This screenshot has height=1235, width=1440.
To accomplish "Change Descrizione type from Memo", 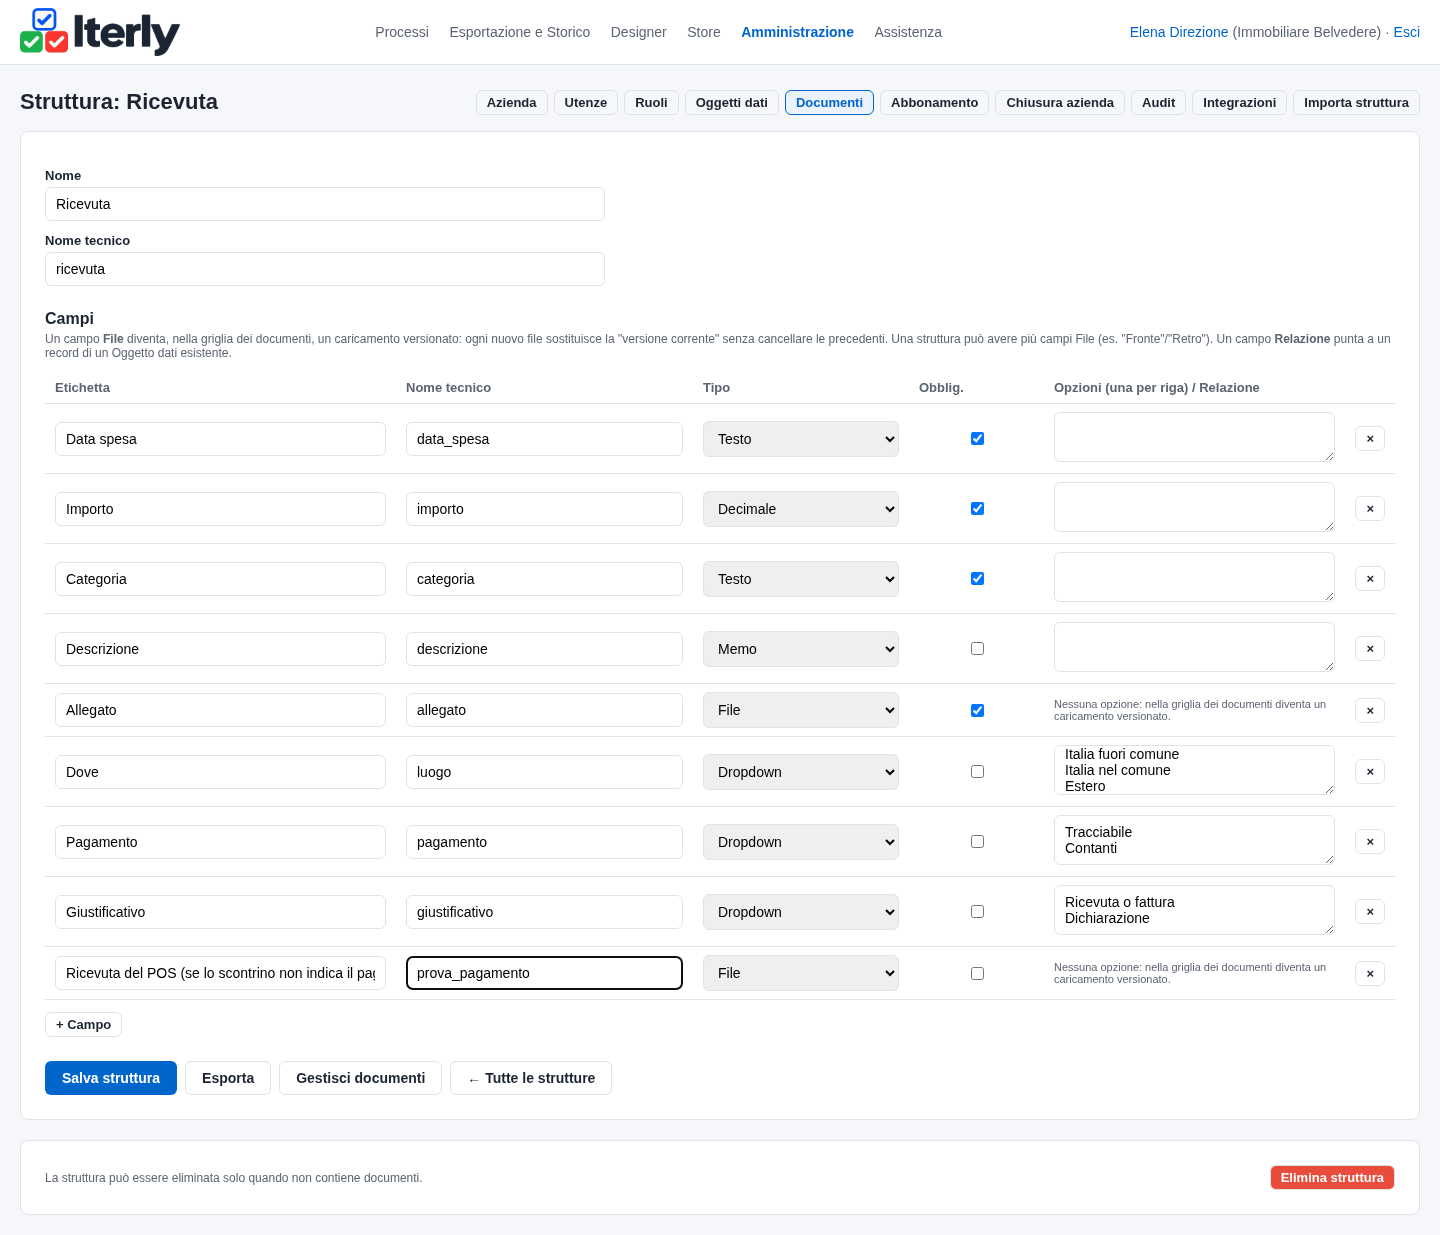I will (x=801, y=649).
